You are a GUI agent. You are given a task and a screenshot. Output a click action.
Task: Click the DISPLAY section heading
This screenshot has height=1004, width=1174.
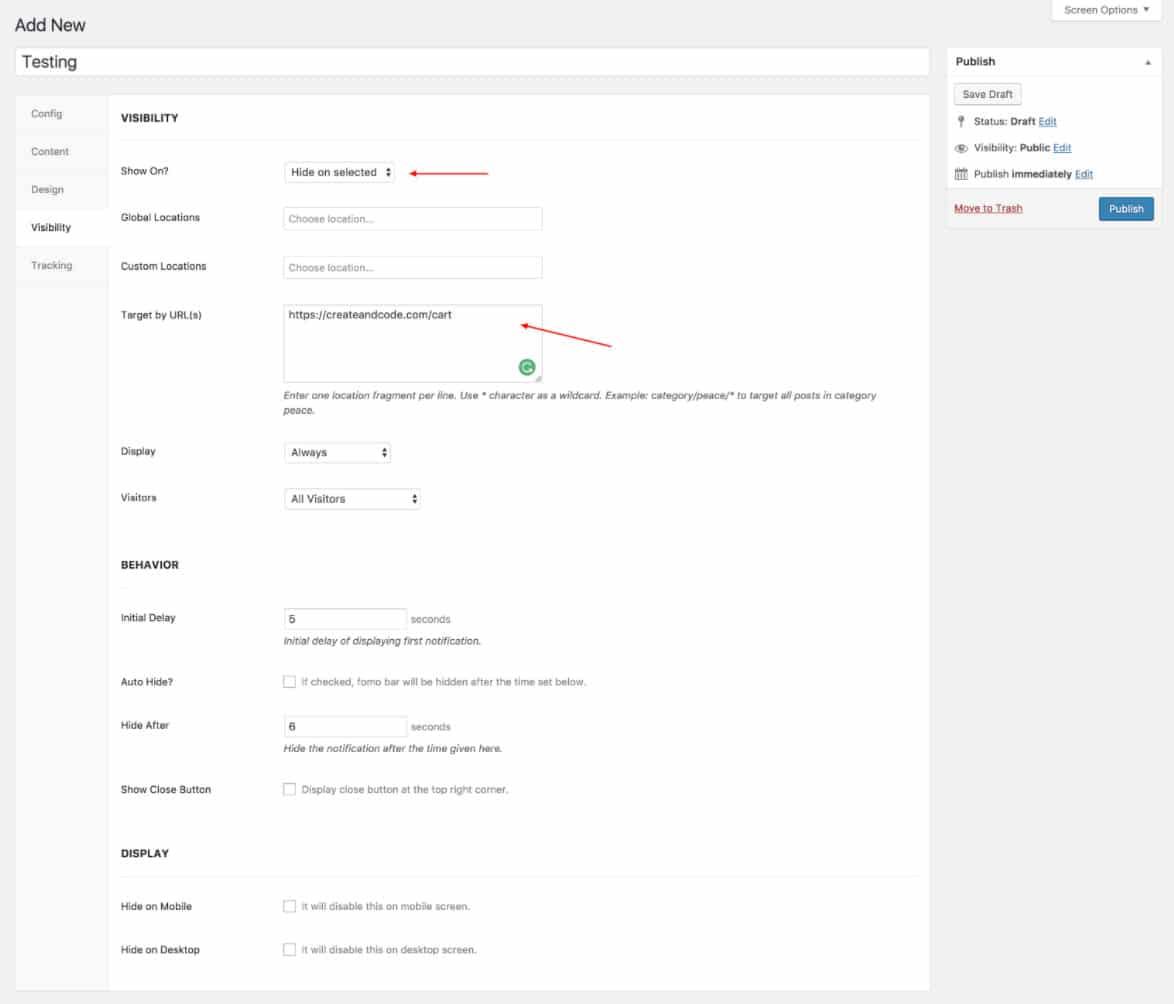(145, 853)
